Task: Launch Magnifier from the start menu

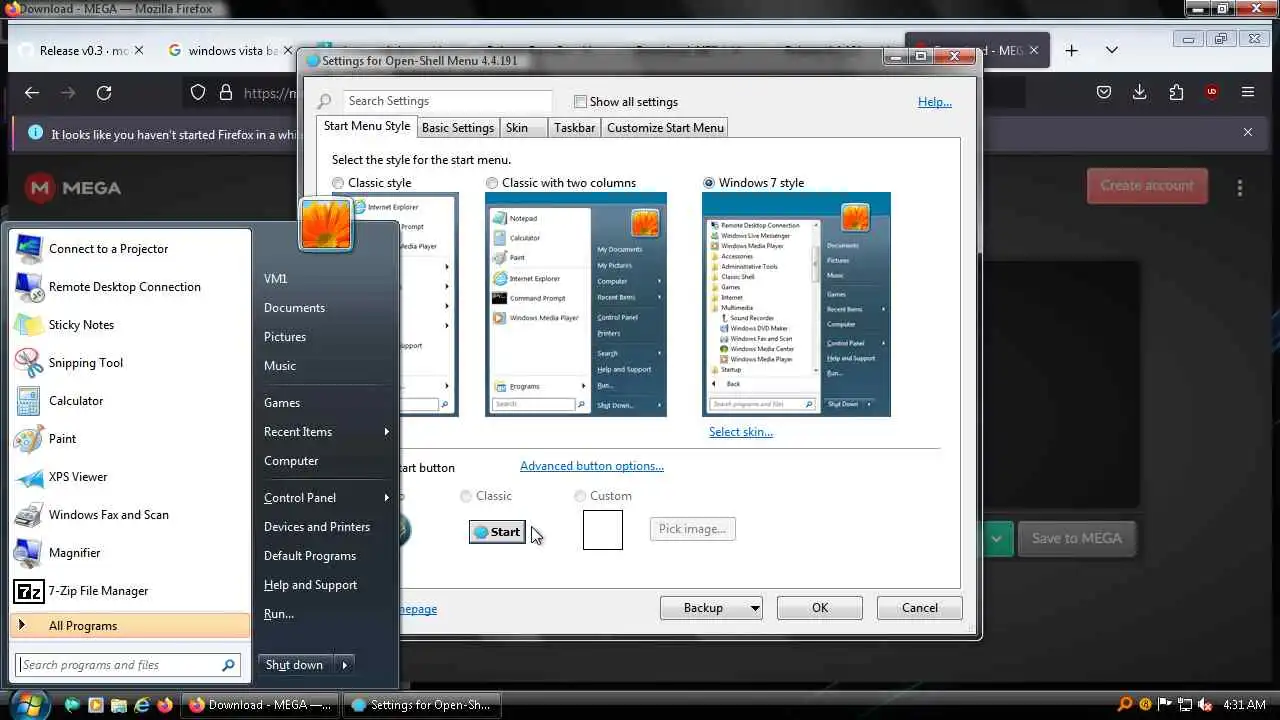Action: (x=130, y=553)
